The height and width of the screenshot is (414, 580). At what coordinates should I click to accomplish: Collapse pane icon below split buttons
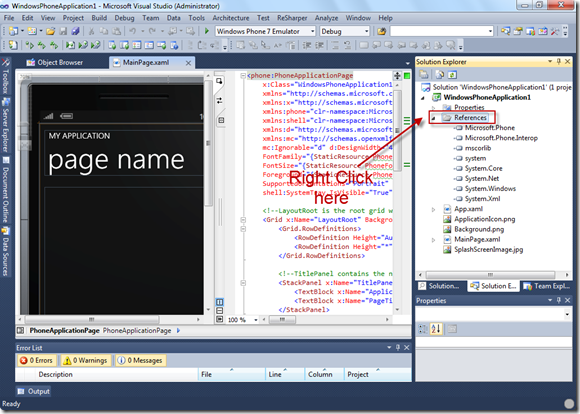coord(219,319)
